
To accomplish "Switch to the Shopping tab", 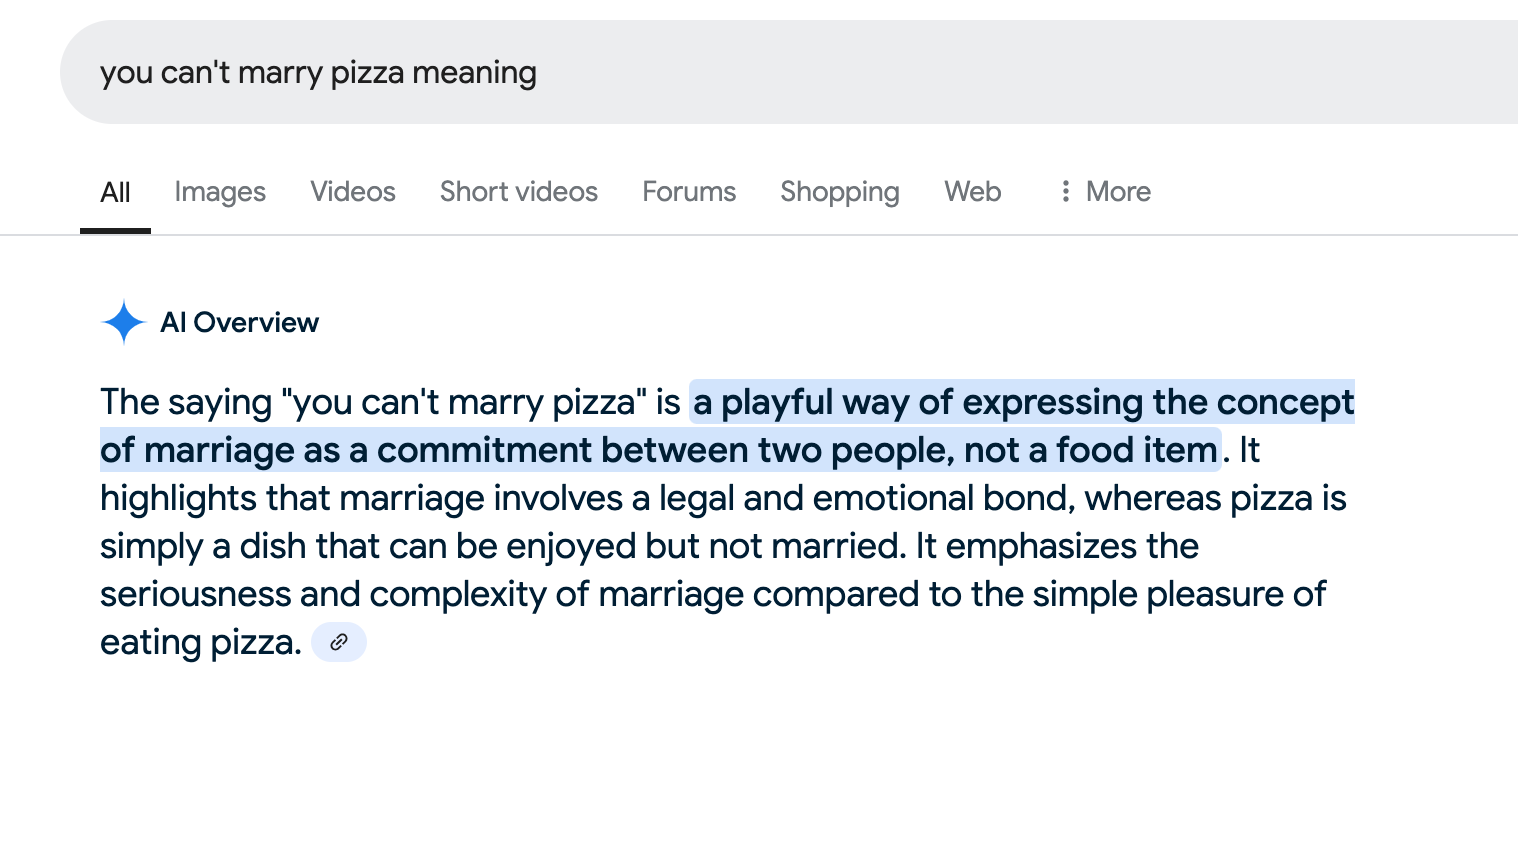I will point(840,192).
